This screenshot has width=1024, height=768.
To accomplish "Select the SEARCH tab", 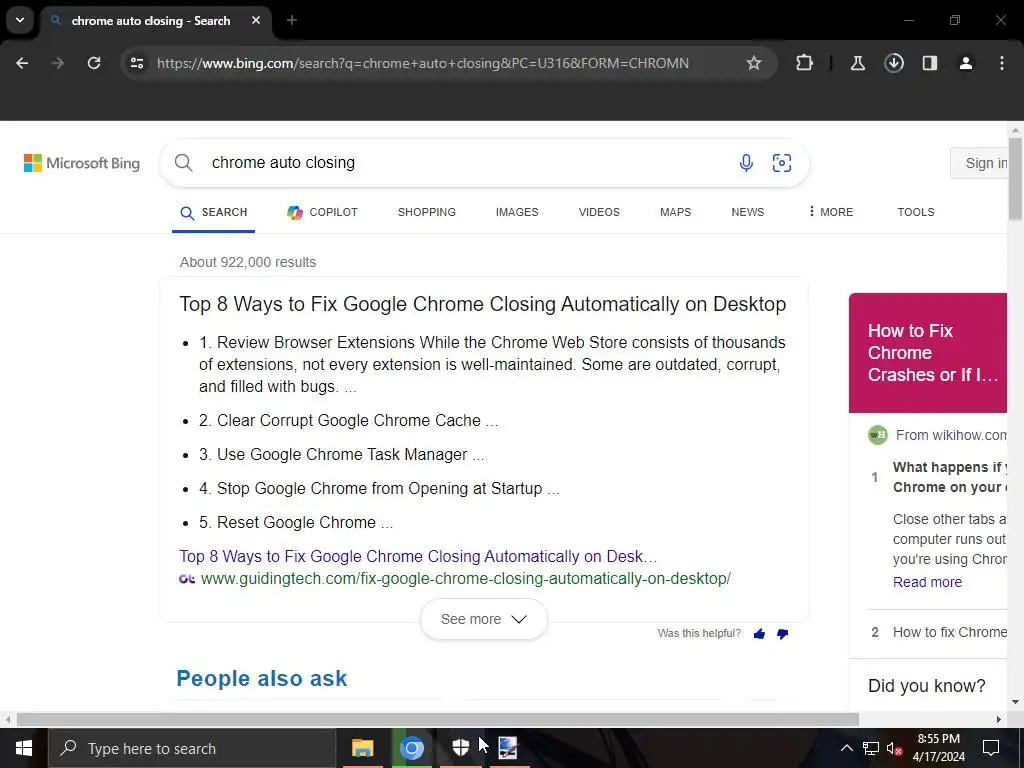I will [214, 212].
